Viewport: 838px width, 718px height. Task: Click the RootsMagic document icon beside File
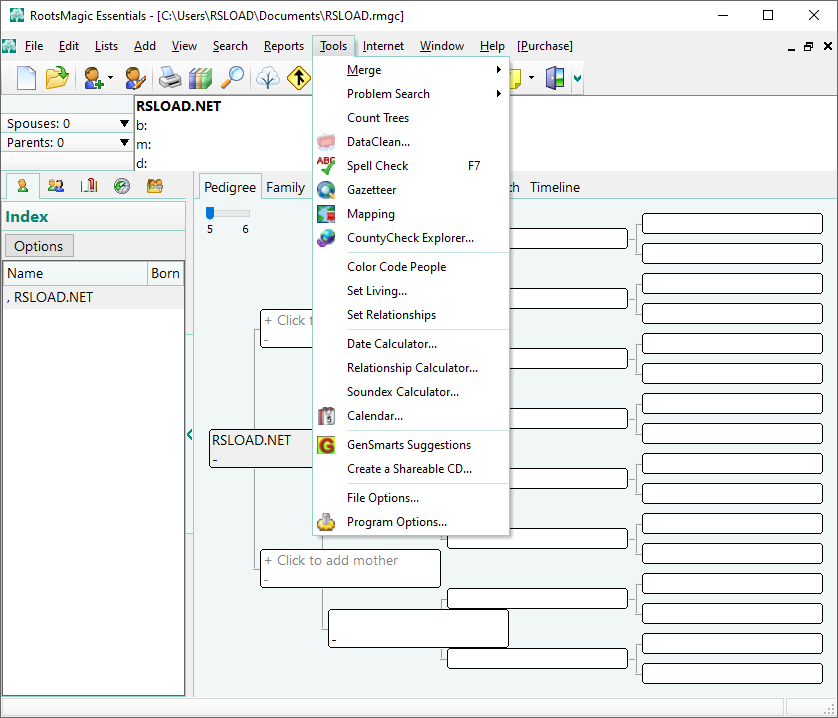[x=9, y=47]
